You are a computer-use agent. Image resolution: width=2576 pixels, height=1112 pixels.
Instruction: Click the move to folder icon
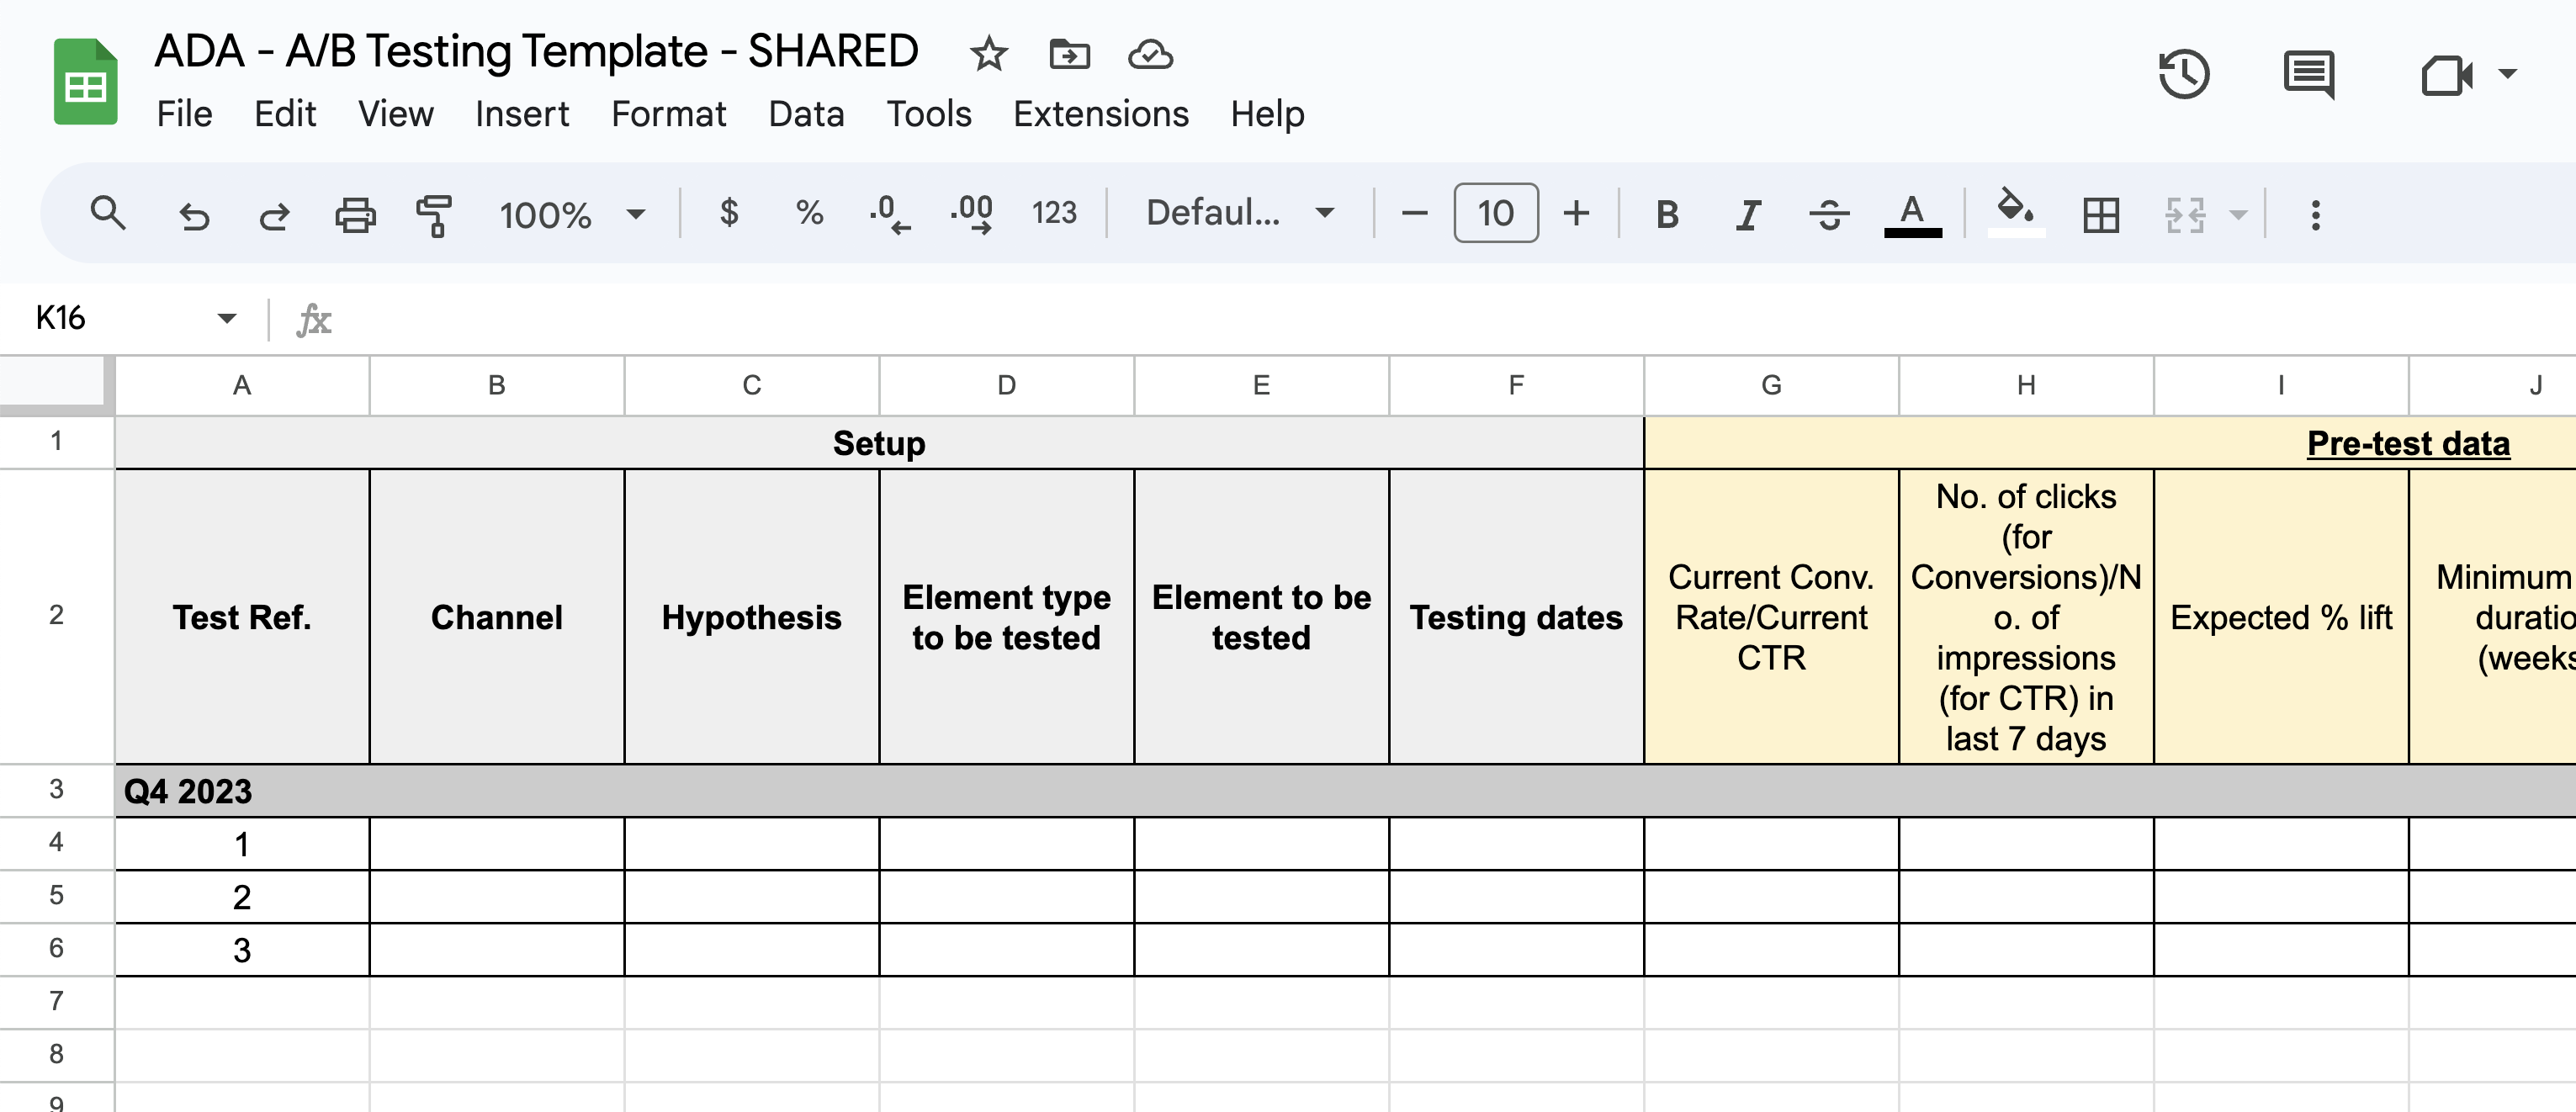tap(1069, 54)
